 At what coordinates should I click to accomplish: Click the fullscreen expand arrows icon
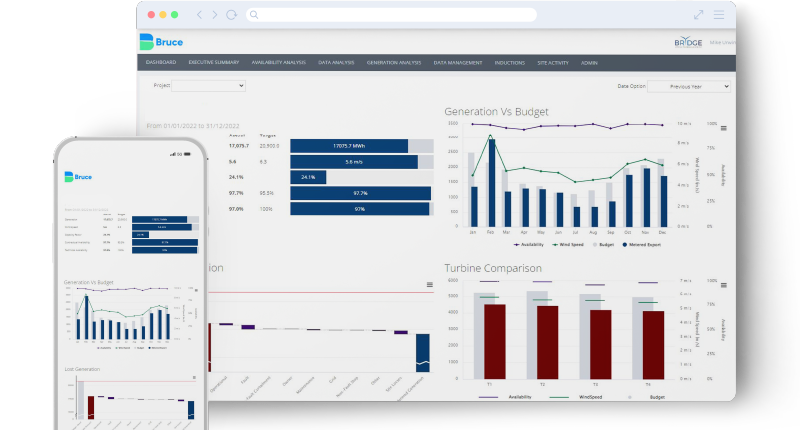[698, 15]
